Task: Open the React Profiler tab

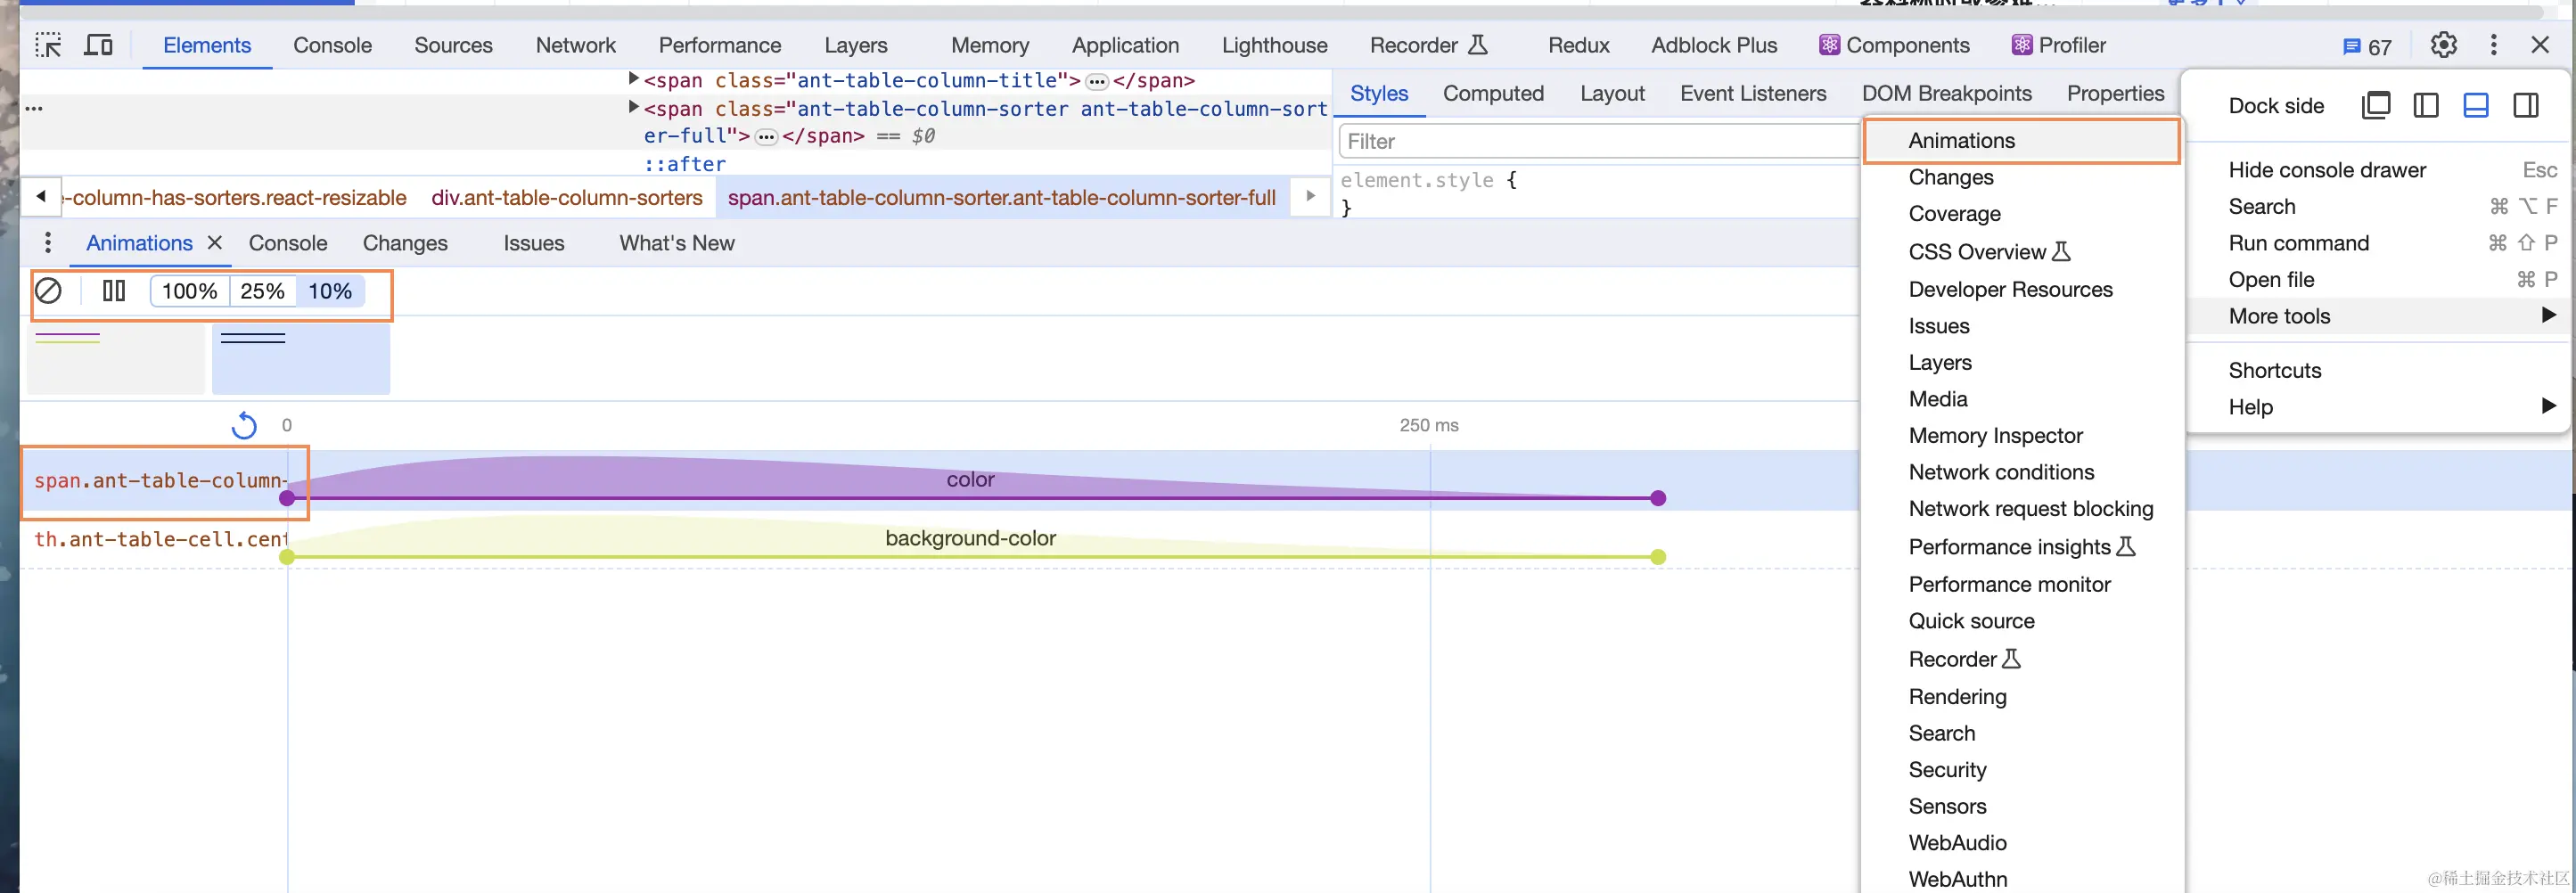Action: coord(2058,45)
